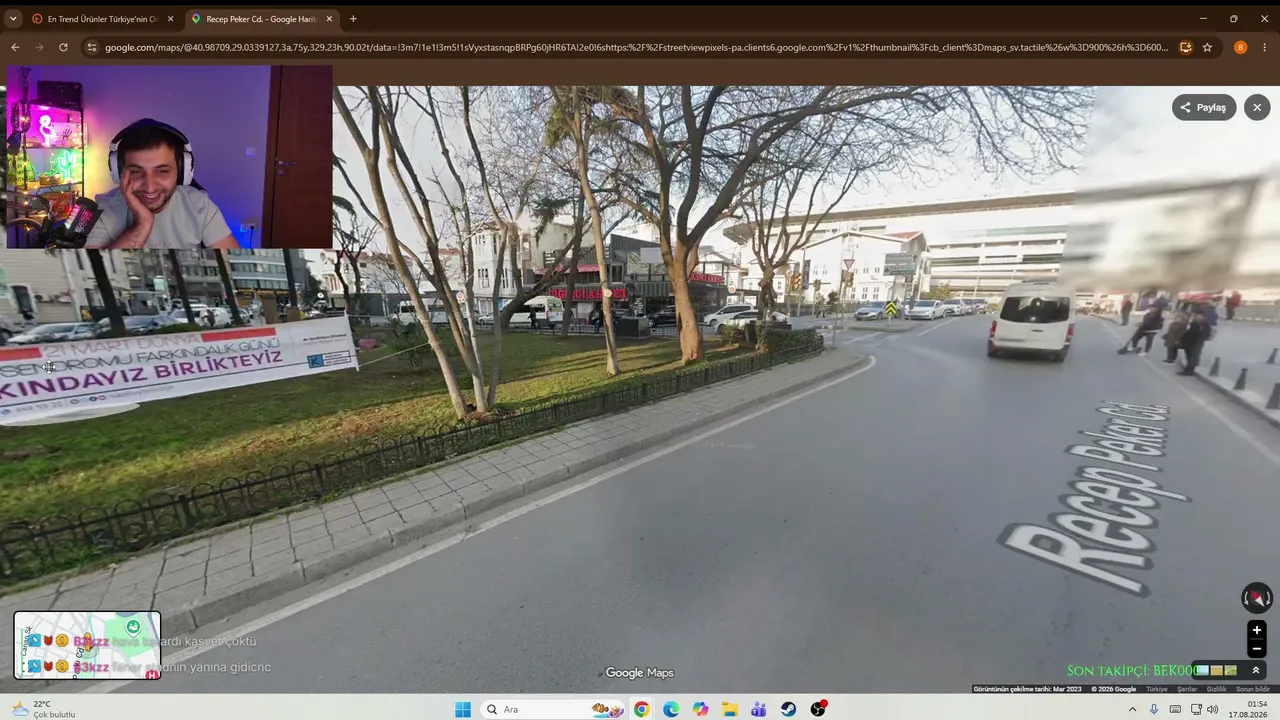Zoom in on the Street View

click(x=1257, y=630)
